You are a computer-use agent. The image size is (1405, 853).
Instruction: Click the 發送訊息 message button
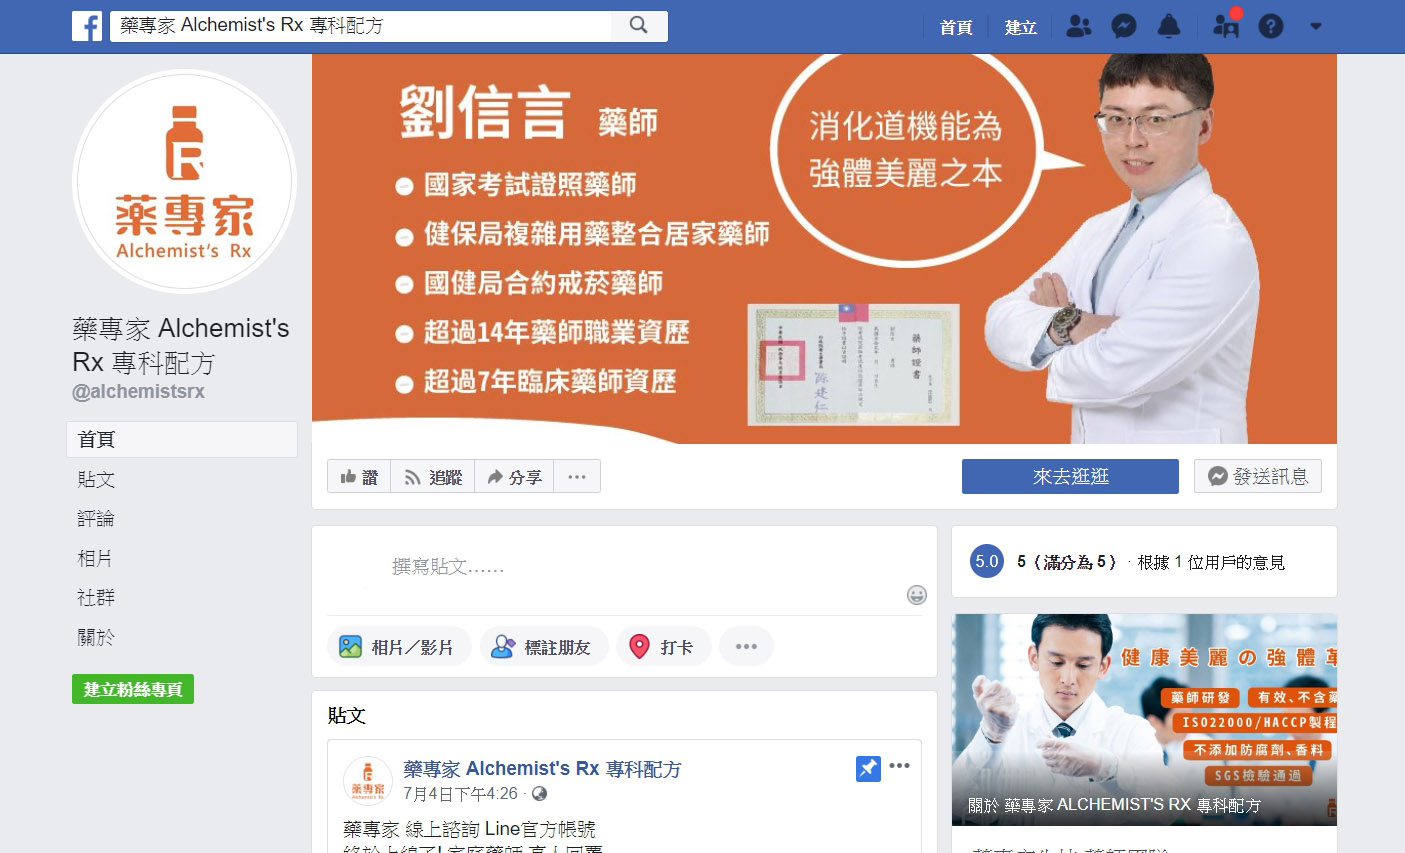[x=1258, y=477]
